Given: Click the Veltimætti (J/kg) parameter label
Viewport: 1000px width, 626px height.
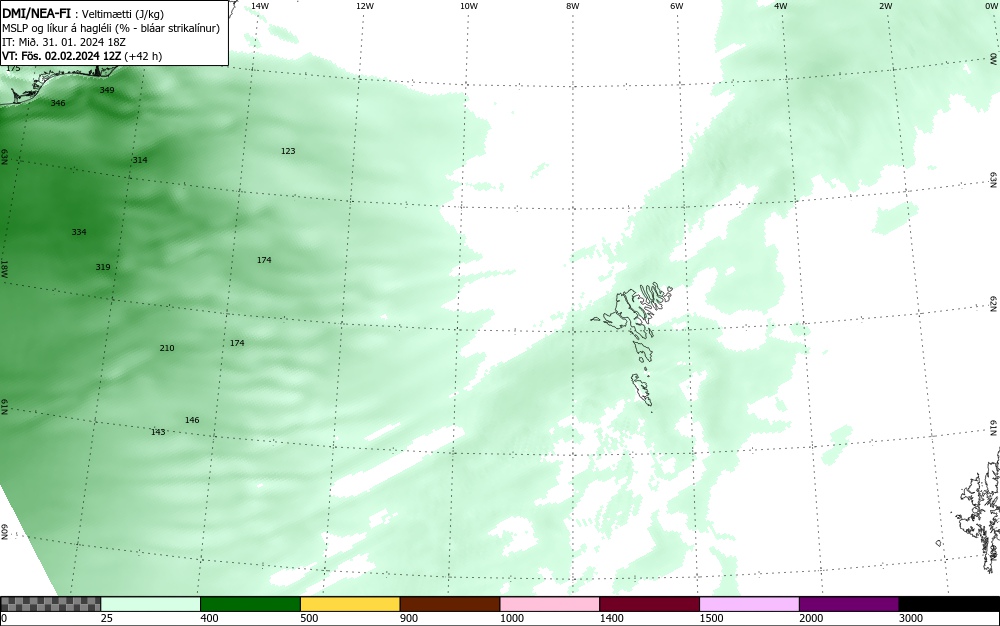Looking at the screenshot, I should tap(122, 14).
